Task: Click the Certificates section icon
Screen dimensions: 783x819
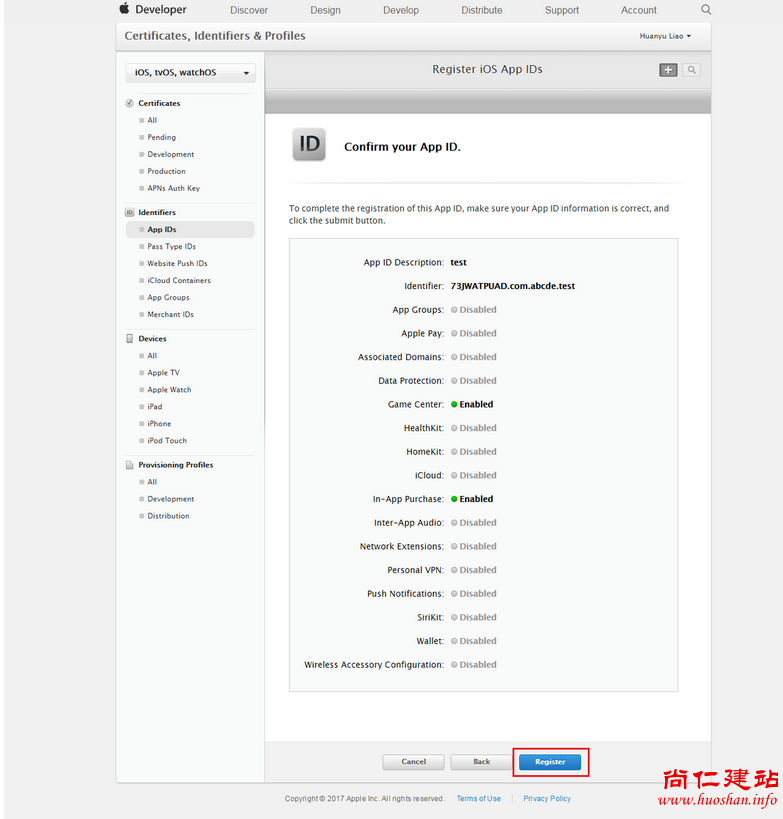Action: coord(130,103)
